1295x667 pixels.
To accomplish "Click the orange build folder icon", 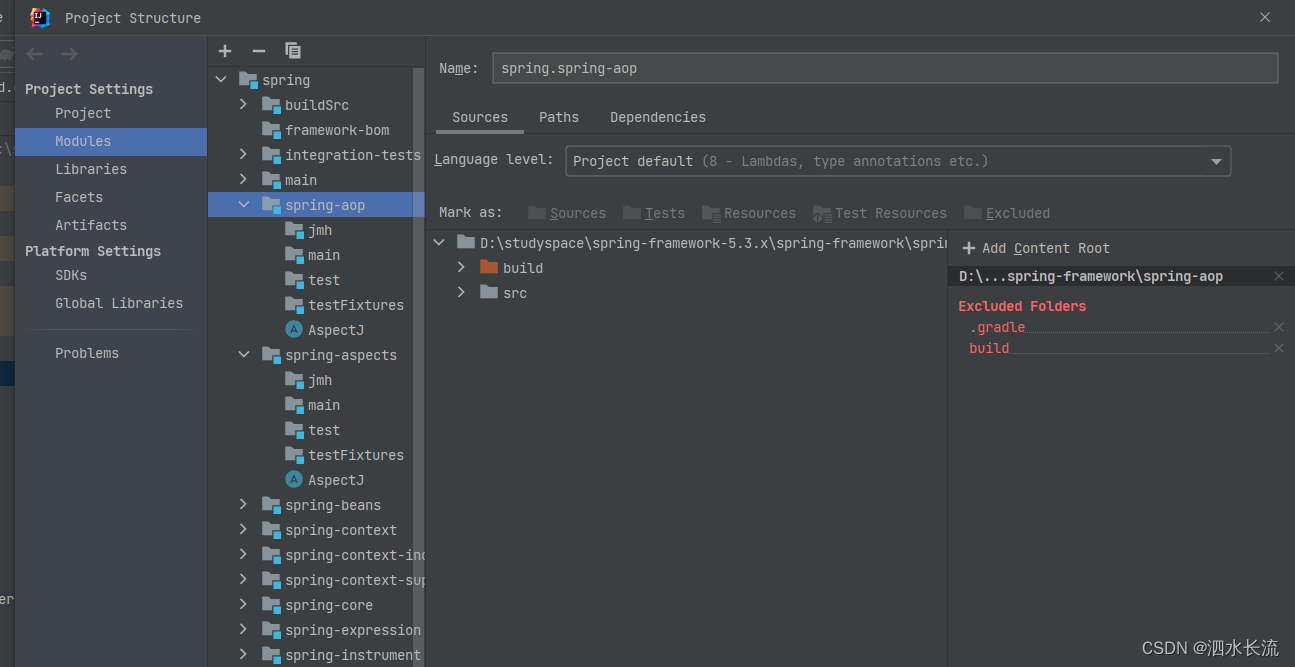I will 489,267.
